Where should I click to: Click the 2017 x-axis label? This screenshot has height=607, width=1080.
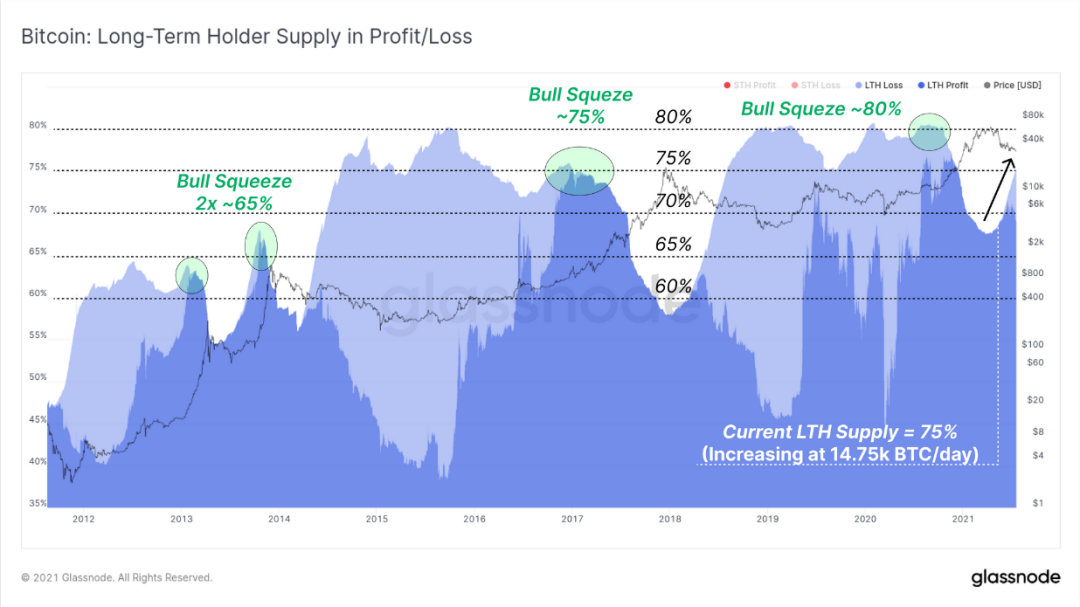pos(572,519)
